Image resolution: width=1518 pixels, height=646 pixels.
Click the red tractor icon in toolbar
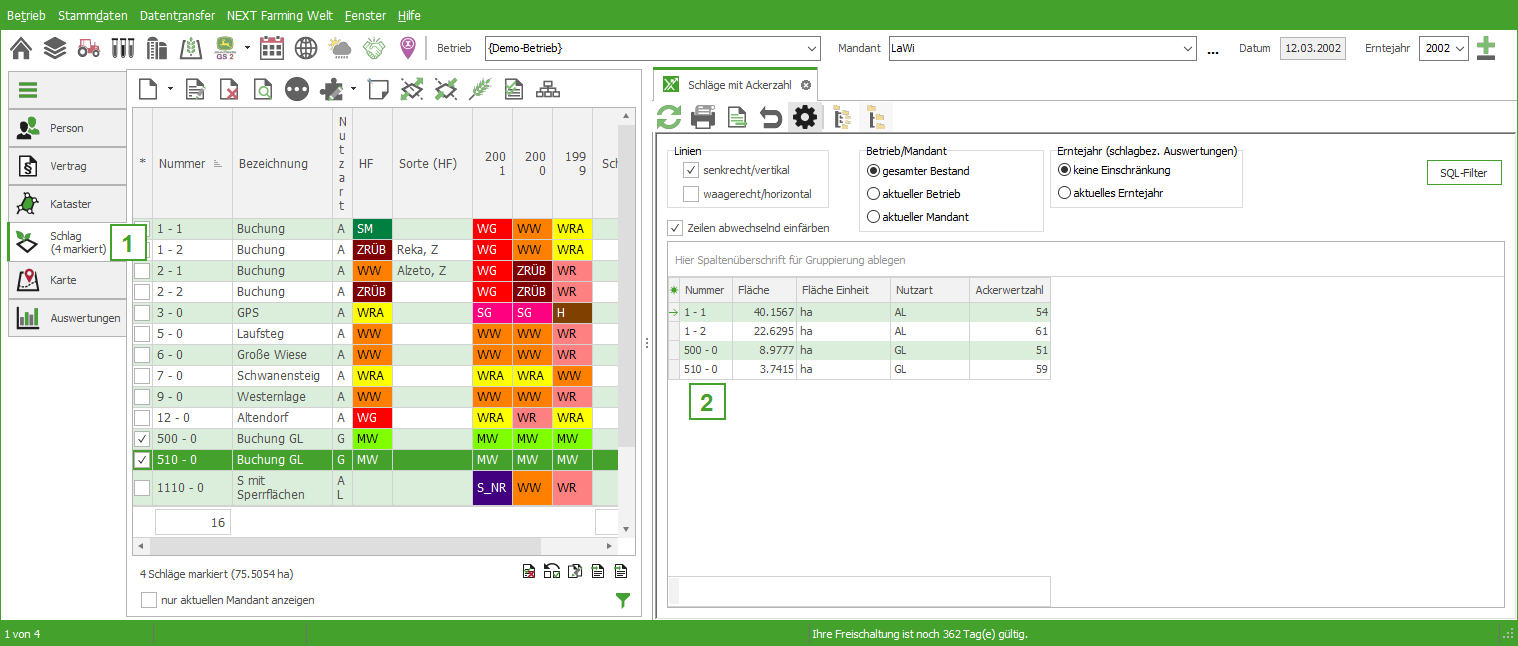tap(89, 48)
